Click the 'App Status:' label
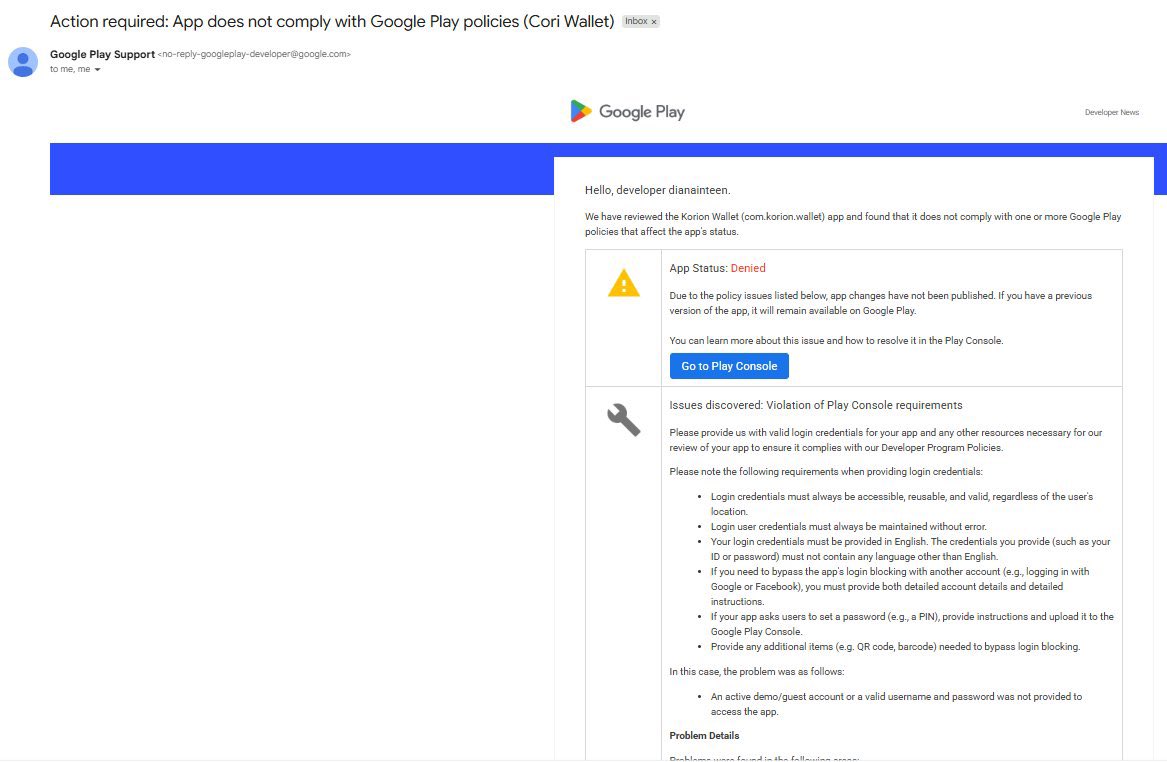1167x762 pixels. pos(698,268)
